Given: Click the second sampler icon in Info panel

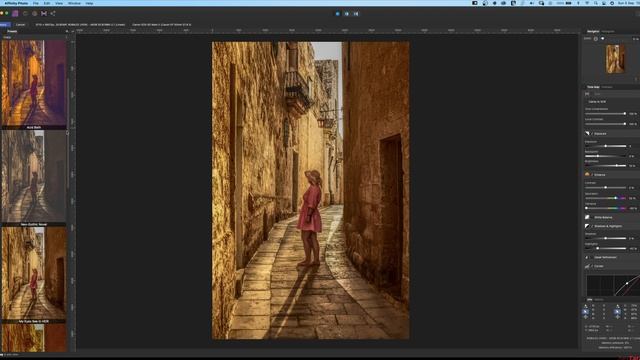Looking at the screenshot, I should pos(617,311).
